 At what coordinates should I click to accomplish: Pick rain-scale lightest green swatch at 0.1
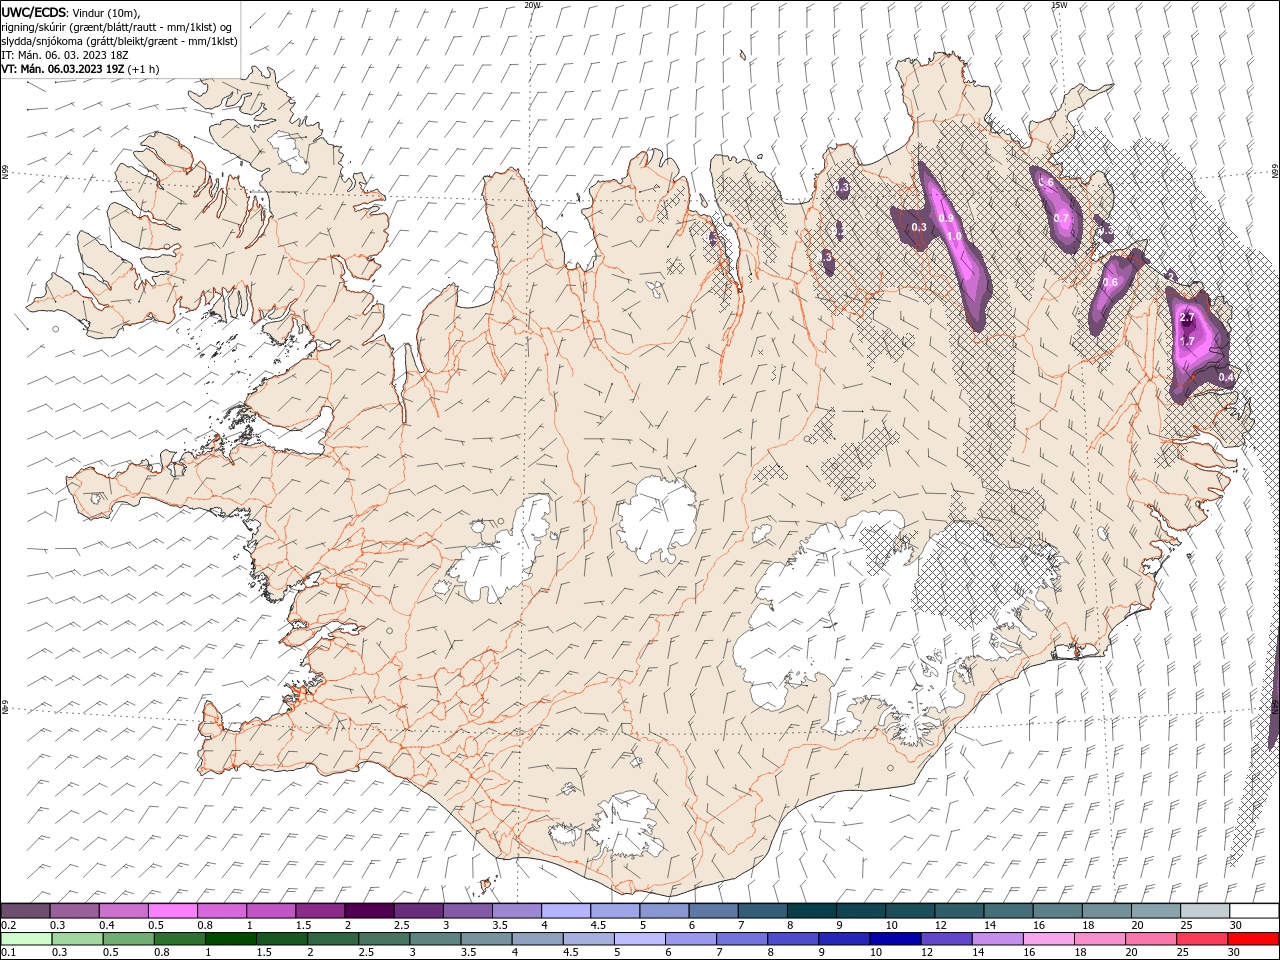(26, 939)
